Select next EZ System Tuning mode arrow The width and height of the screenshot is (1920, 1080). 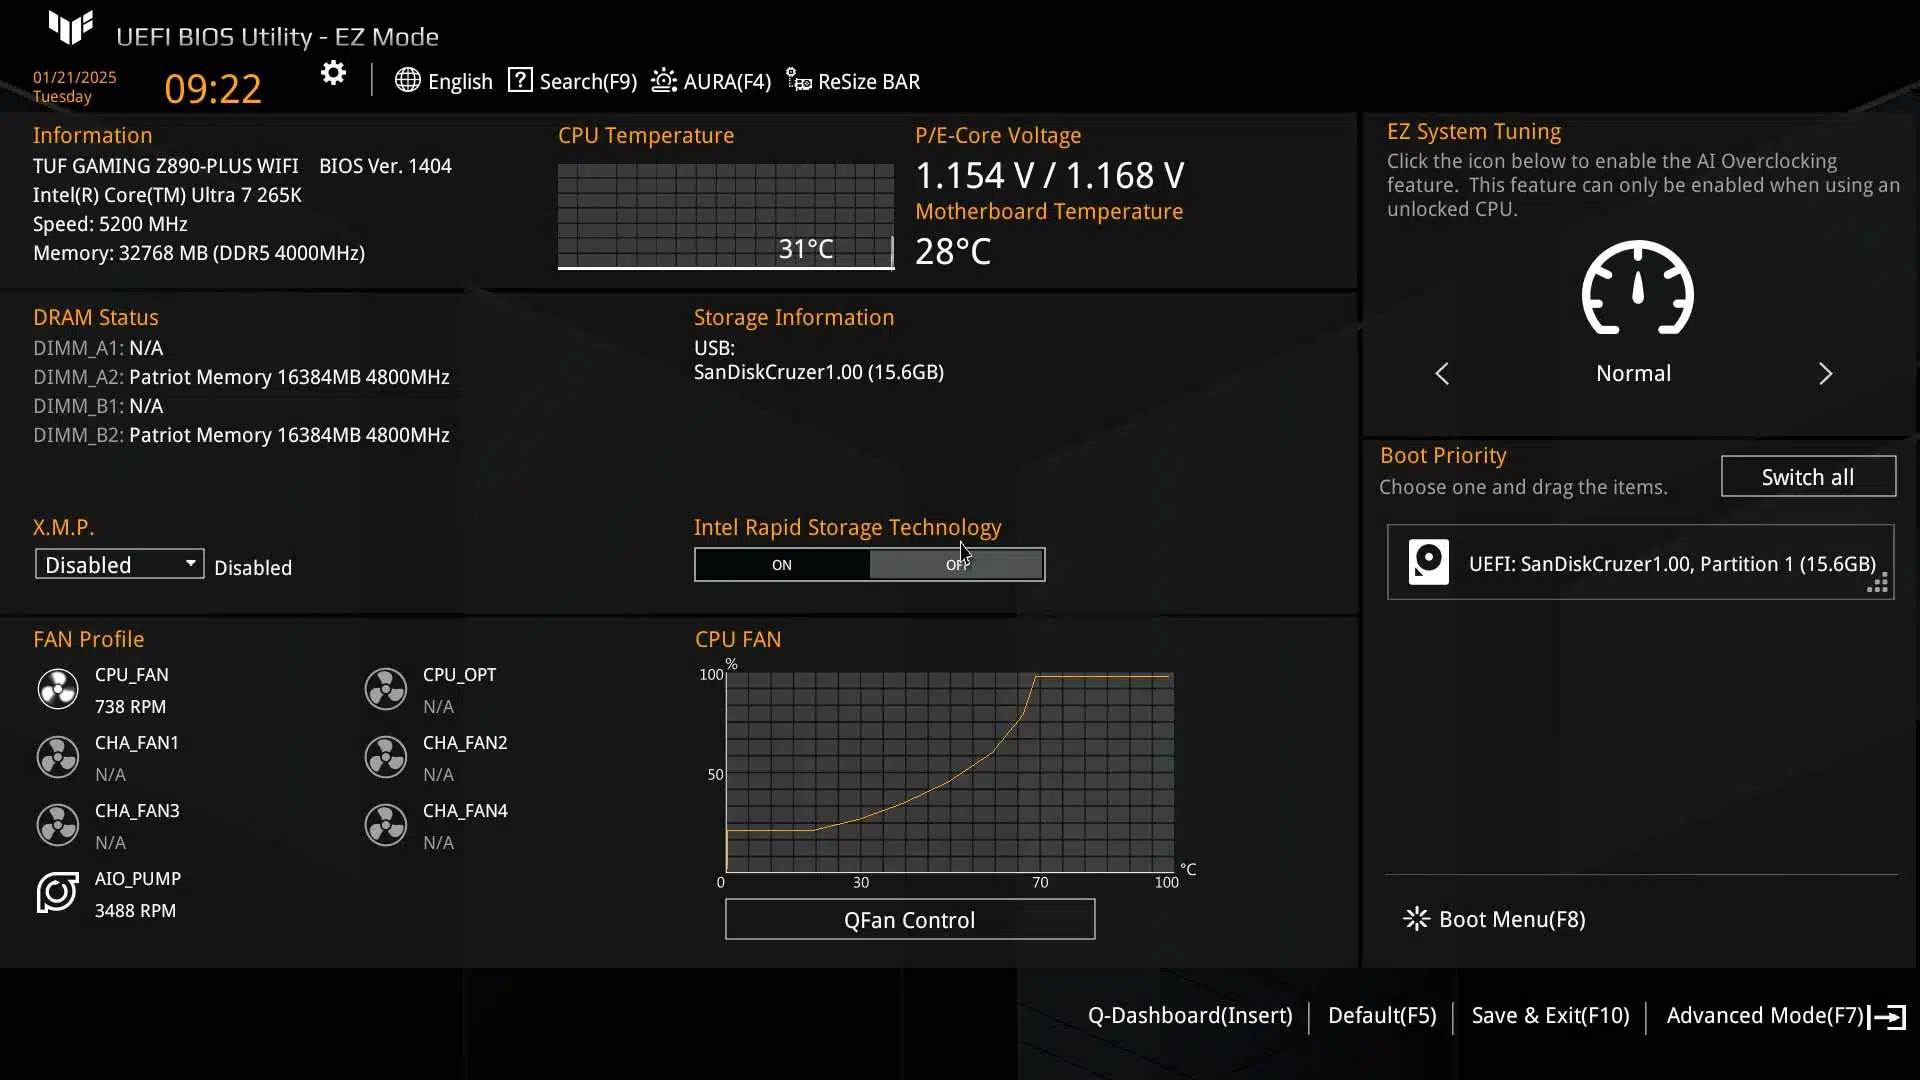point(1826,373)
